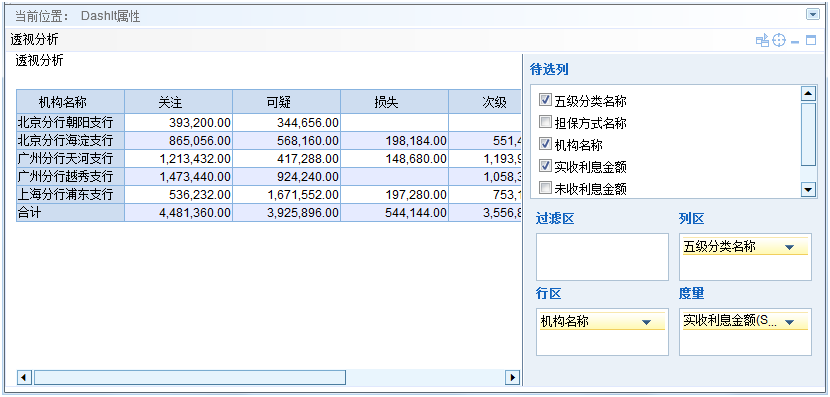
Task: Uncheck the 五级分类名称 checkbox
Action: 545,100
